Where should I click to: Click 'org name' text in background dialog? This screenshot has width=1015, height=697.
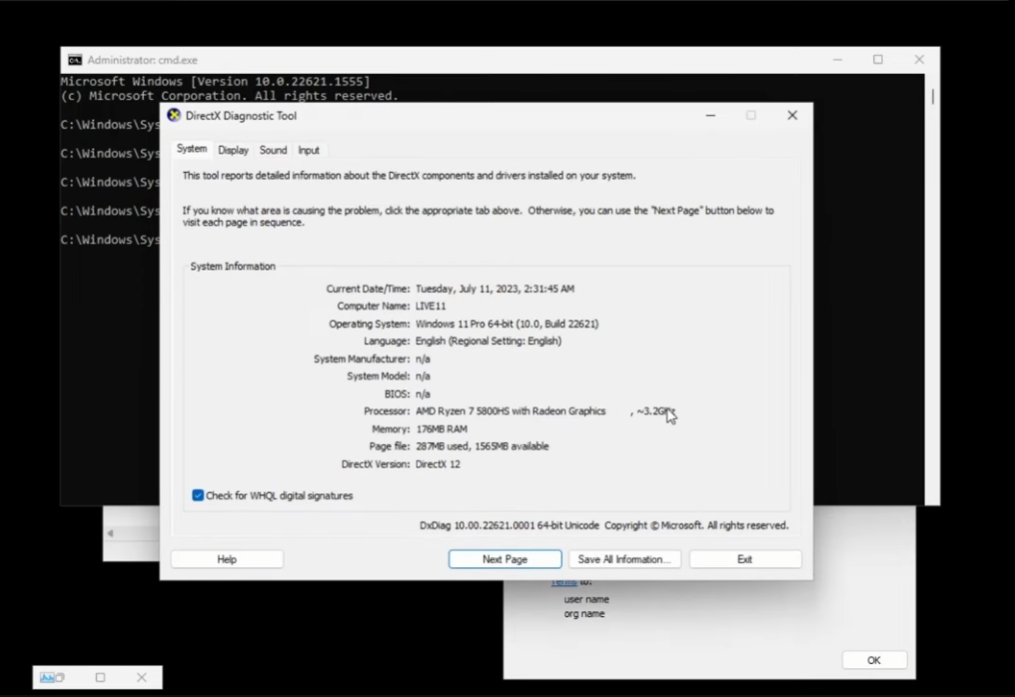(x=584, y=614)
